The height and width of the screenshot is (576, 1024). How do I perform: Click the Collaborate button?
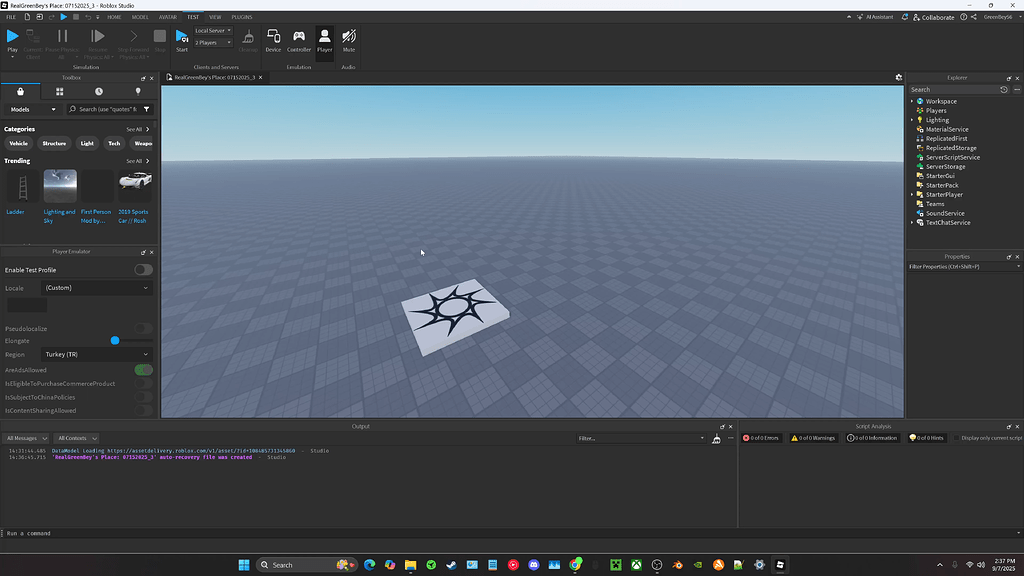[933, 17]
